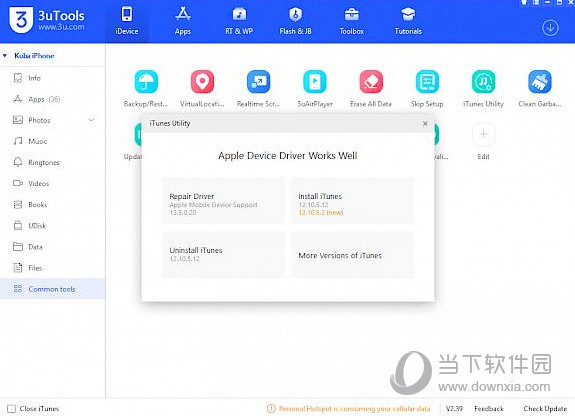Open the downloads arrow icon in header

pos(550,28)
